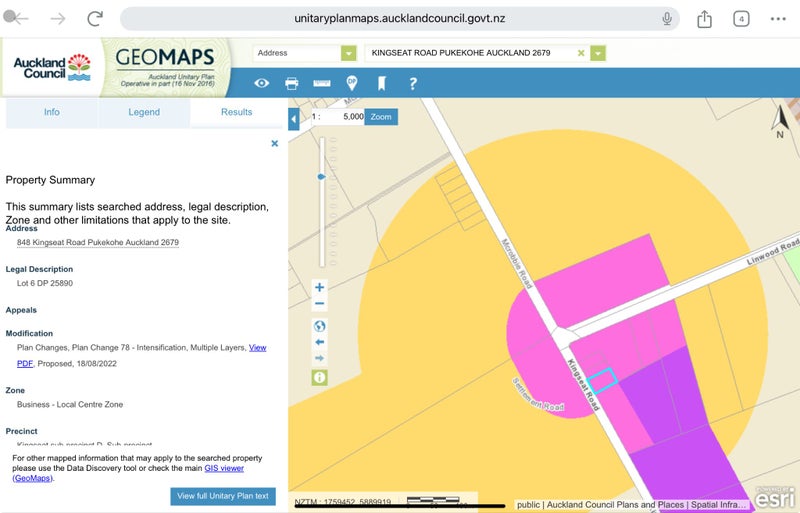Collapse the left side panel
Screen dimensions: 800x513
(294, 119)
